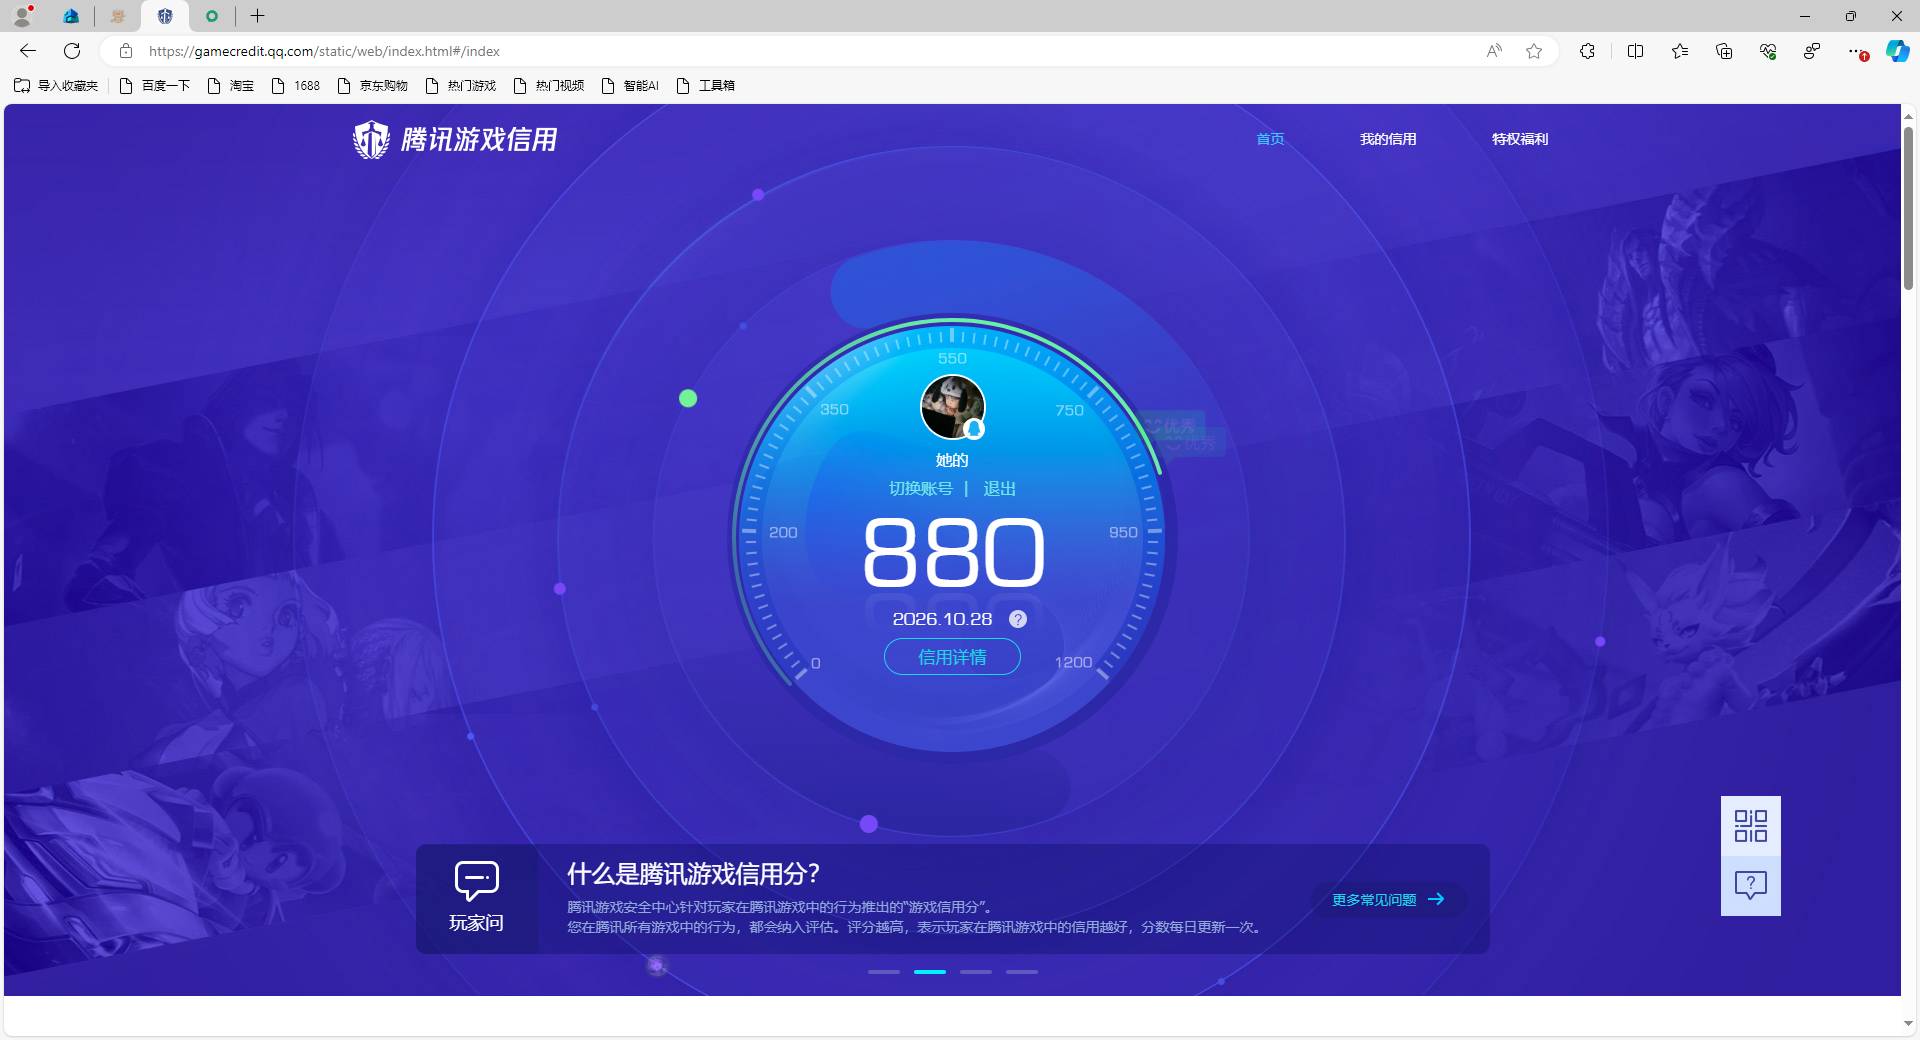Click the page vertical scrollbar thumb
The width and height of the screenshot is (1920, 1040).
point(1908,208)
